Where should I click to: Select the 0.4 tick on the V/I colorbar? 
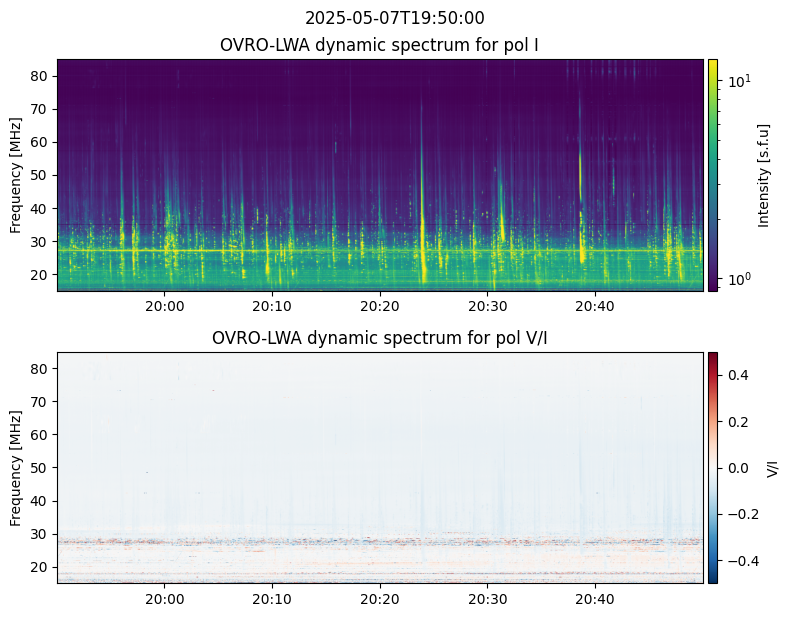pos(737,375)
